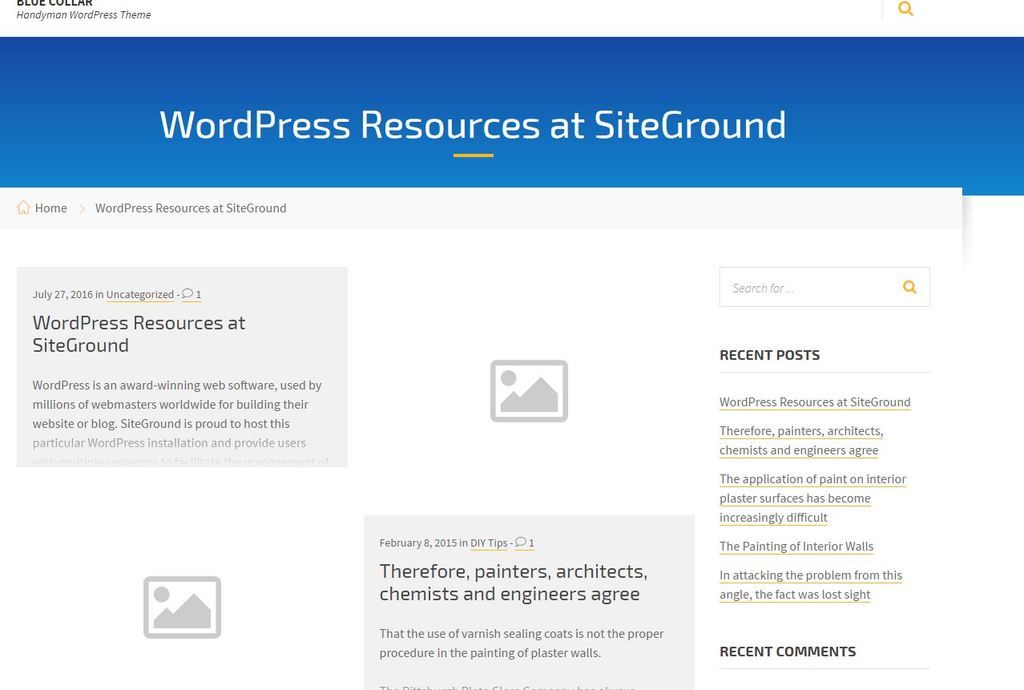Image resolution: width=1024 pixels, height=690 pixels.
Task: Open 'WordPress Resources at SiteGround' post title
Action: pos(138,334)
